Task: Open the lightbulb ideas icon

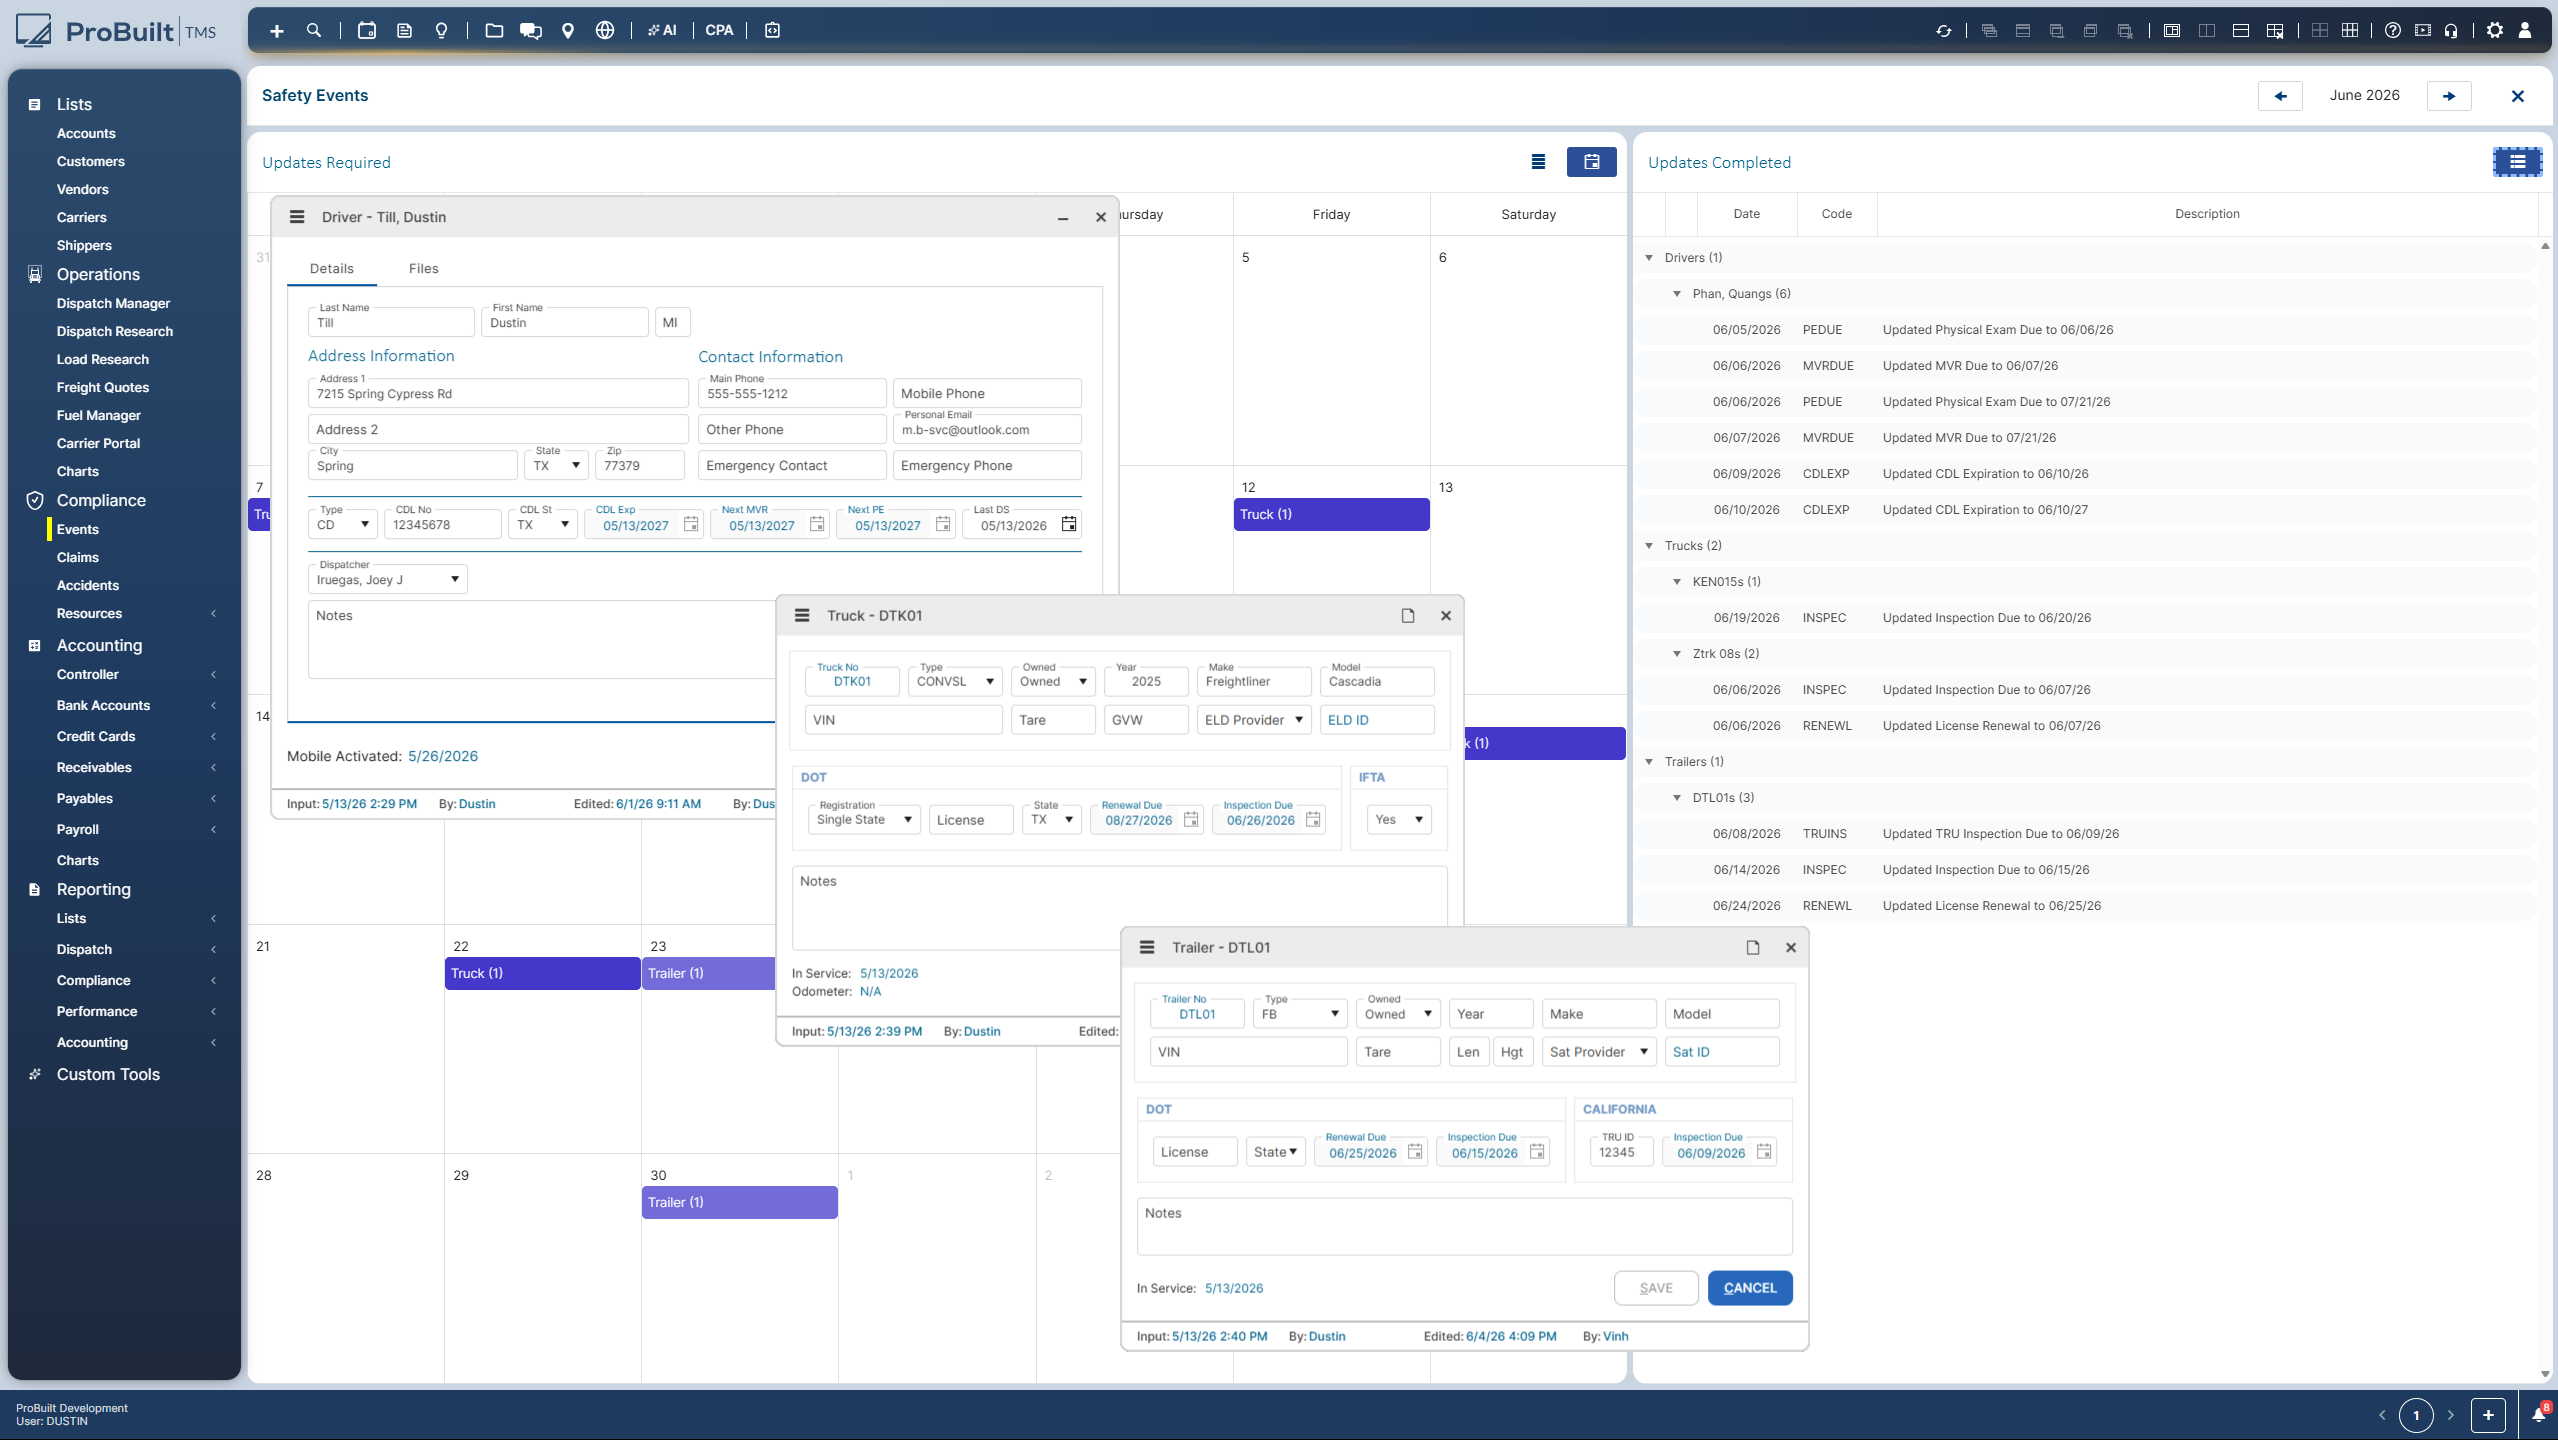Action: (441, 31)
